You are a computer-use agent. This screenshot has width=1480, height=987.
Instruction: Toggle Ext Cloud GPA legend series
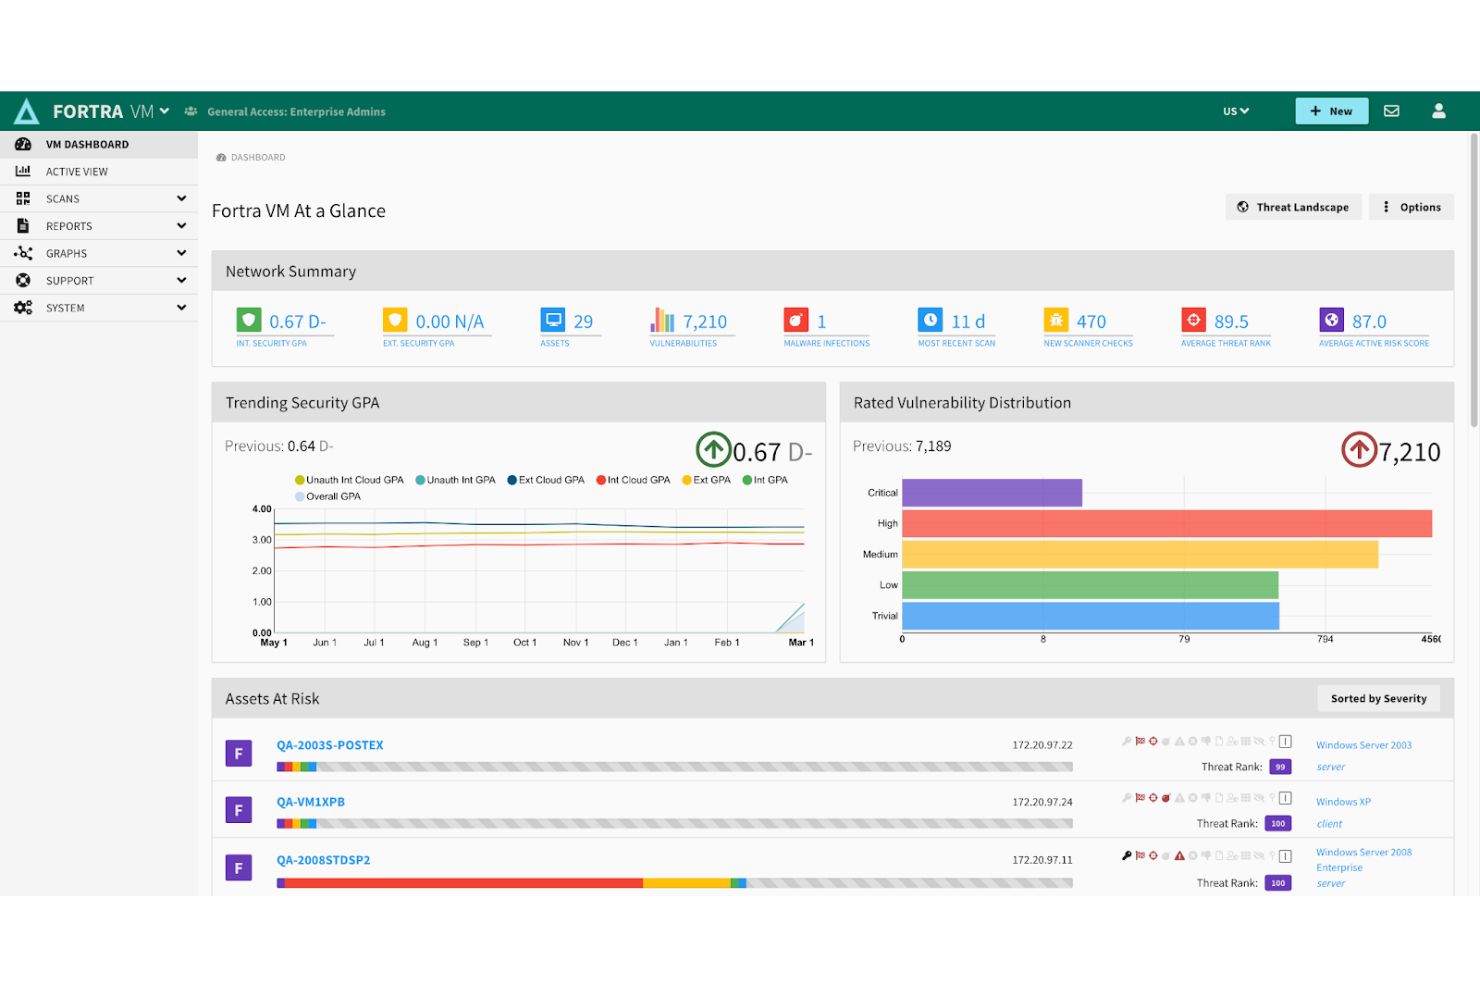(x=545, y=480)
